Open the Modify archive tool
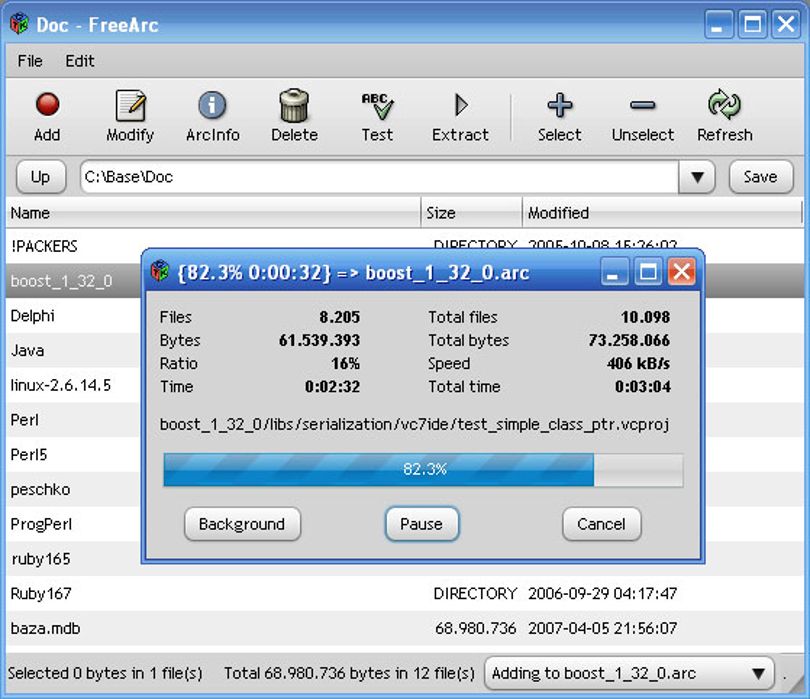Viewport: 810px width, 699px height. [x=130, y=105]
